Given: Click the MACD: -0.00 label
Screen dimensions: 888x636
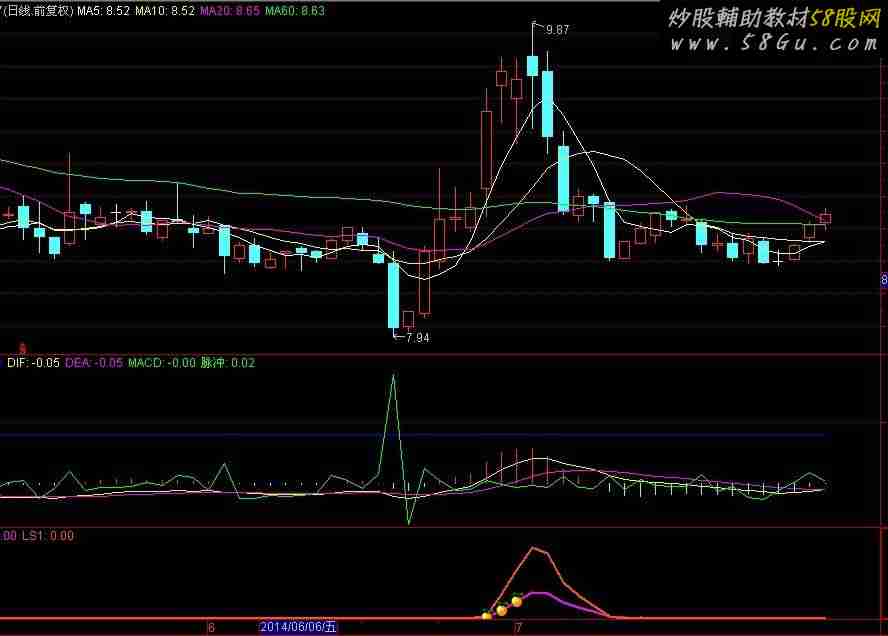Looking at the screenshot, I should point(162,363).
